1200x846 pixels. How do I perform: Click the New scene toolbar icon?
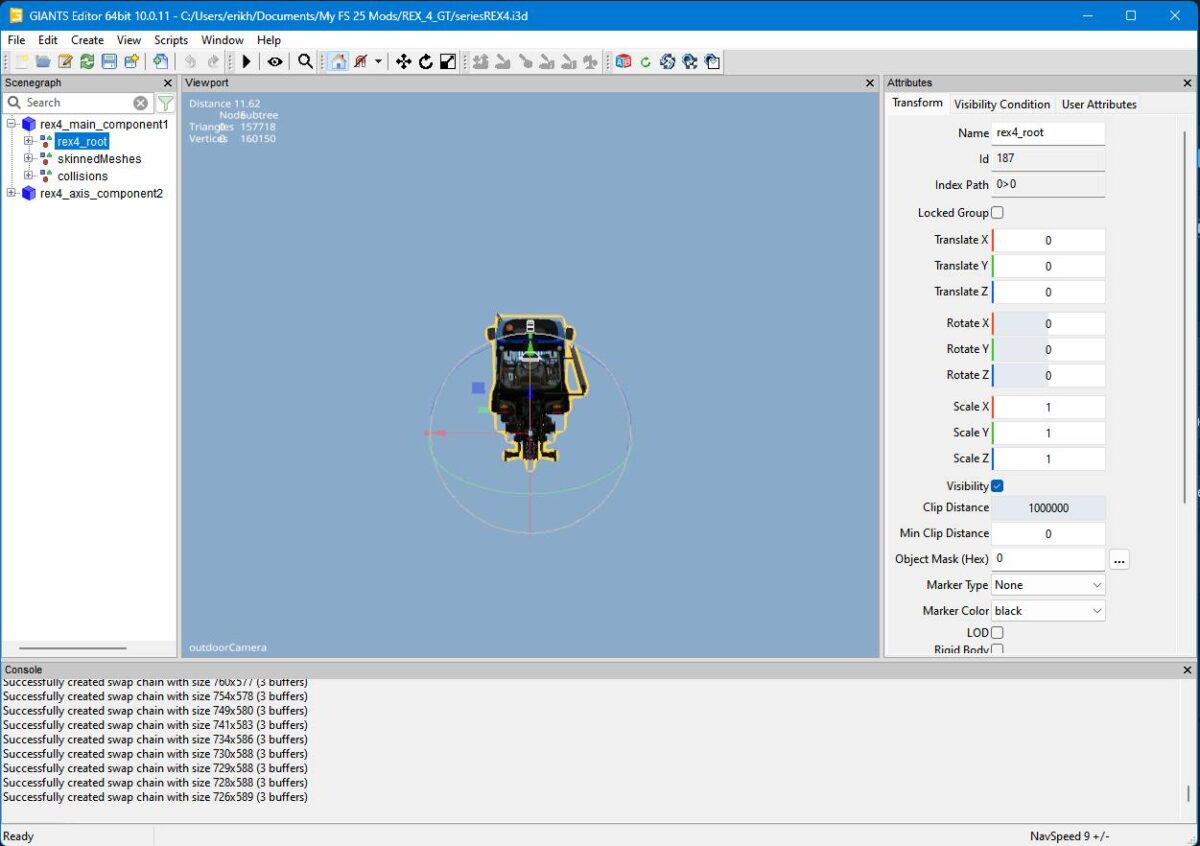click(x=22, y=62)
